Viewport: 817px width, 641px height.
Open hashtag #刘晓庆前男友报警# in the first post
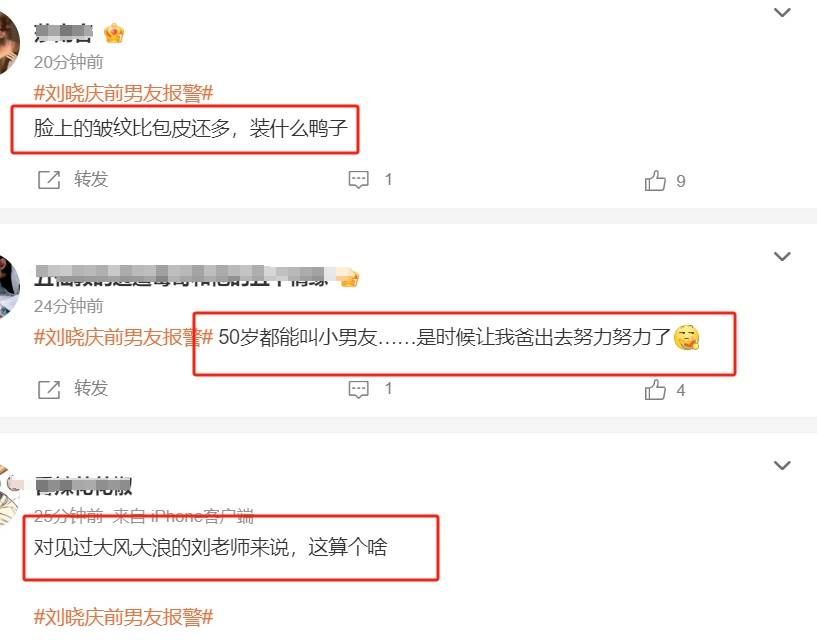[x=123, y=93]
